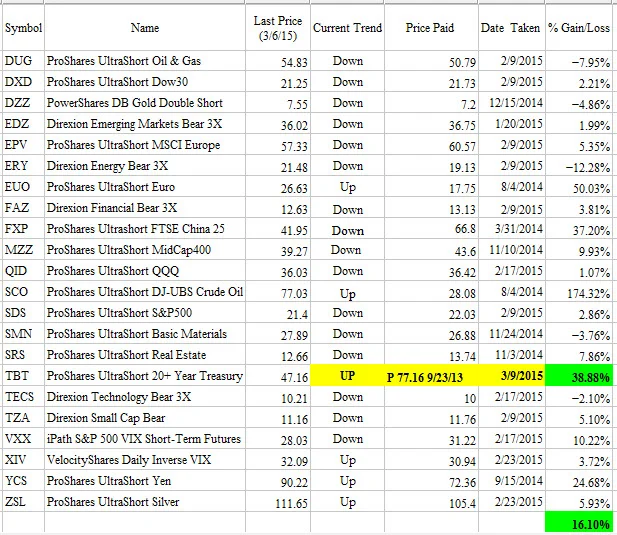The image size is (617, 535).
Task: Select the Symbol column header cell
Action: coord(23,28)
